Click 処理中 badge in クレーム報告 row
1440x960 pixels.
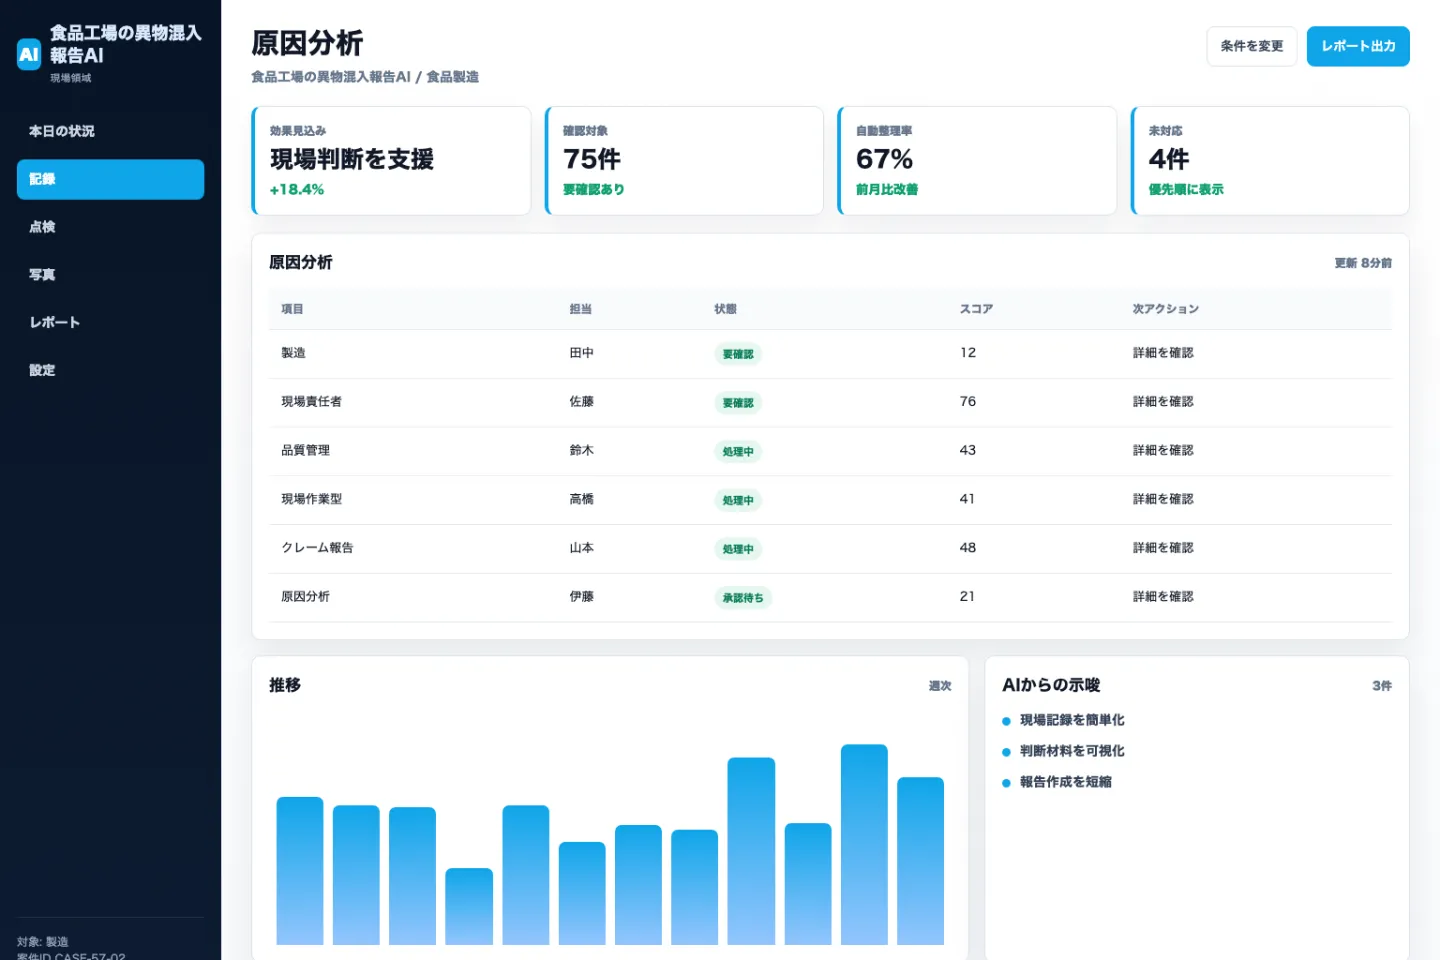pos(738,549)
